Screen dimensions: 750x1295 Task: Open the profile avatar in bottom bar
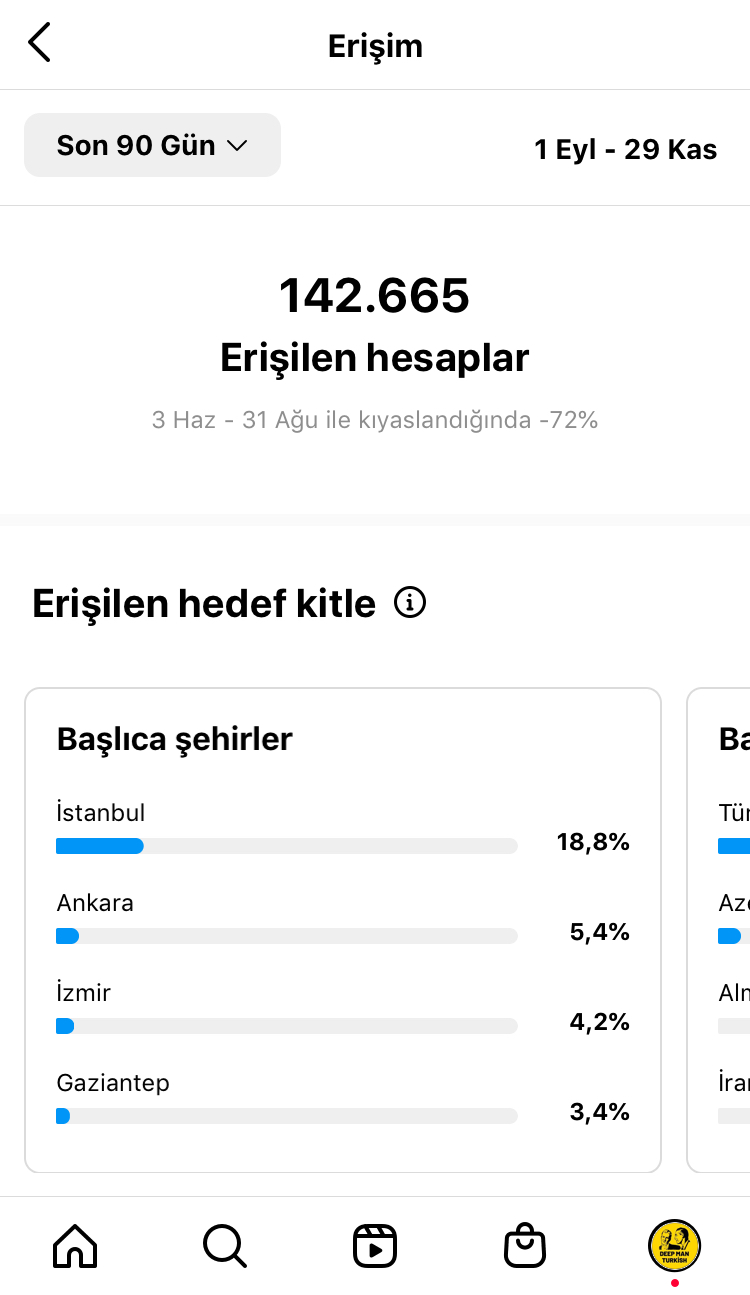click(675, 1246)
